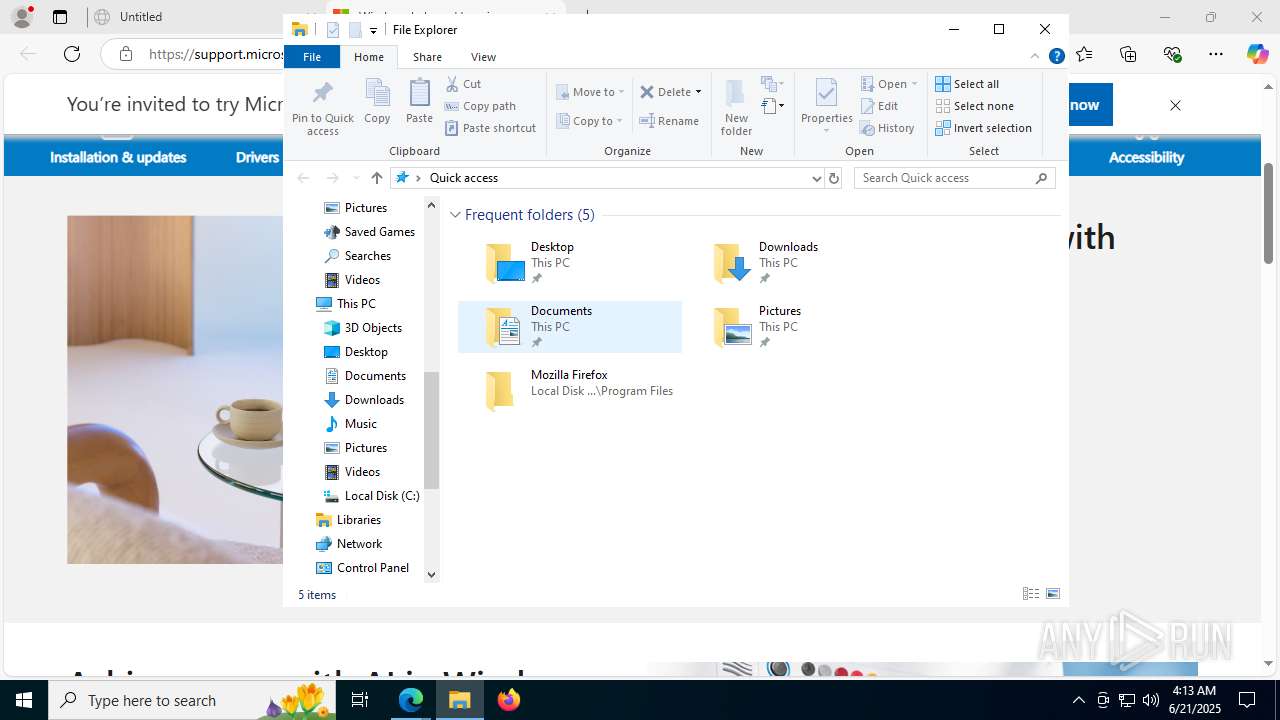The width and height of the screenshot is (1280, 720).
Task: Open Installation & updates in Edge page
Action: [x=118, y=157]
